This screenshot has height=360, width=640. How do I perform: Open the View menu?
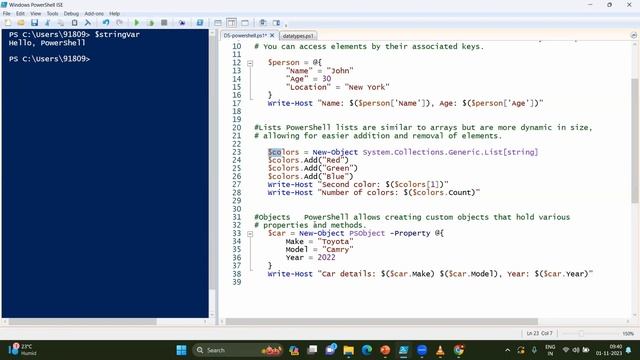[36, 13]
